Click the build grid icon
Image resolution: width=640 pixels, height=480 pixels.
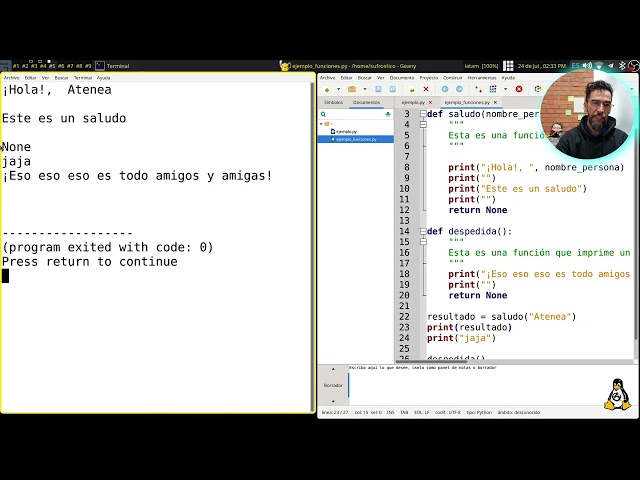coord(493,89)
